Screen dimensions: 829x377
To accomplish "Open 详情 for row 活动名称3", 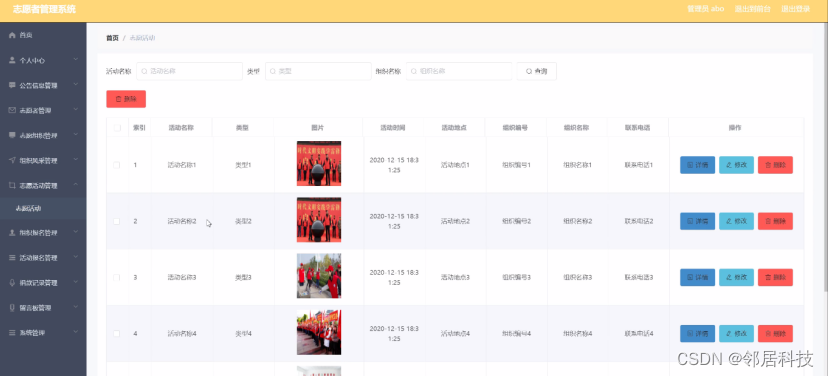I will point(697,278).
